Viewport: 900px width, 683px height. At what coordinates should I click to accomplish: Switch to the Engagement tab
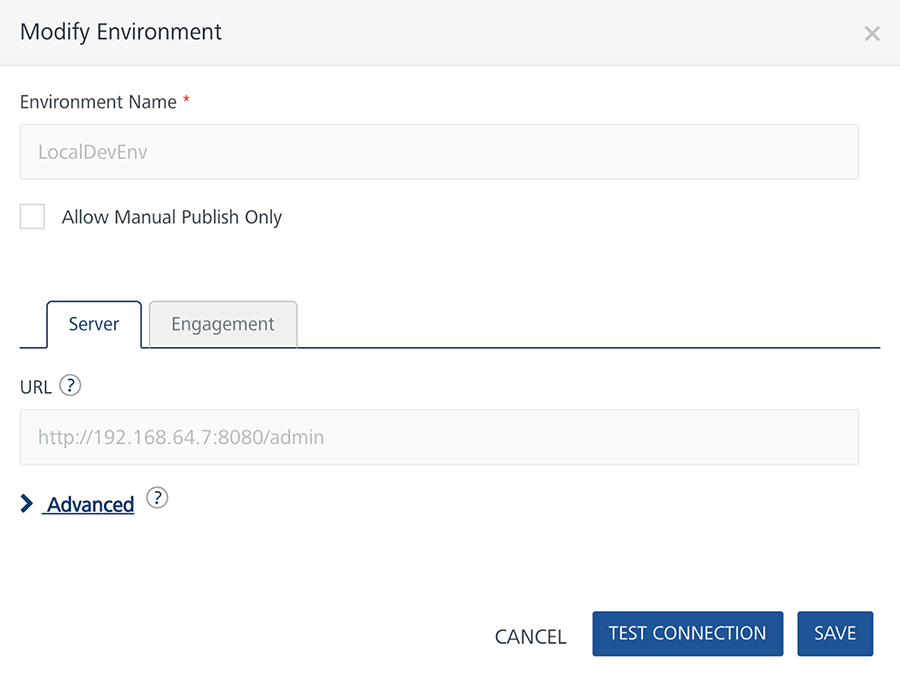click(x=223, y=324)
